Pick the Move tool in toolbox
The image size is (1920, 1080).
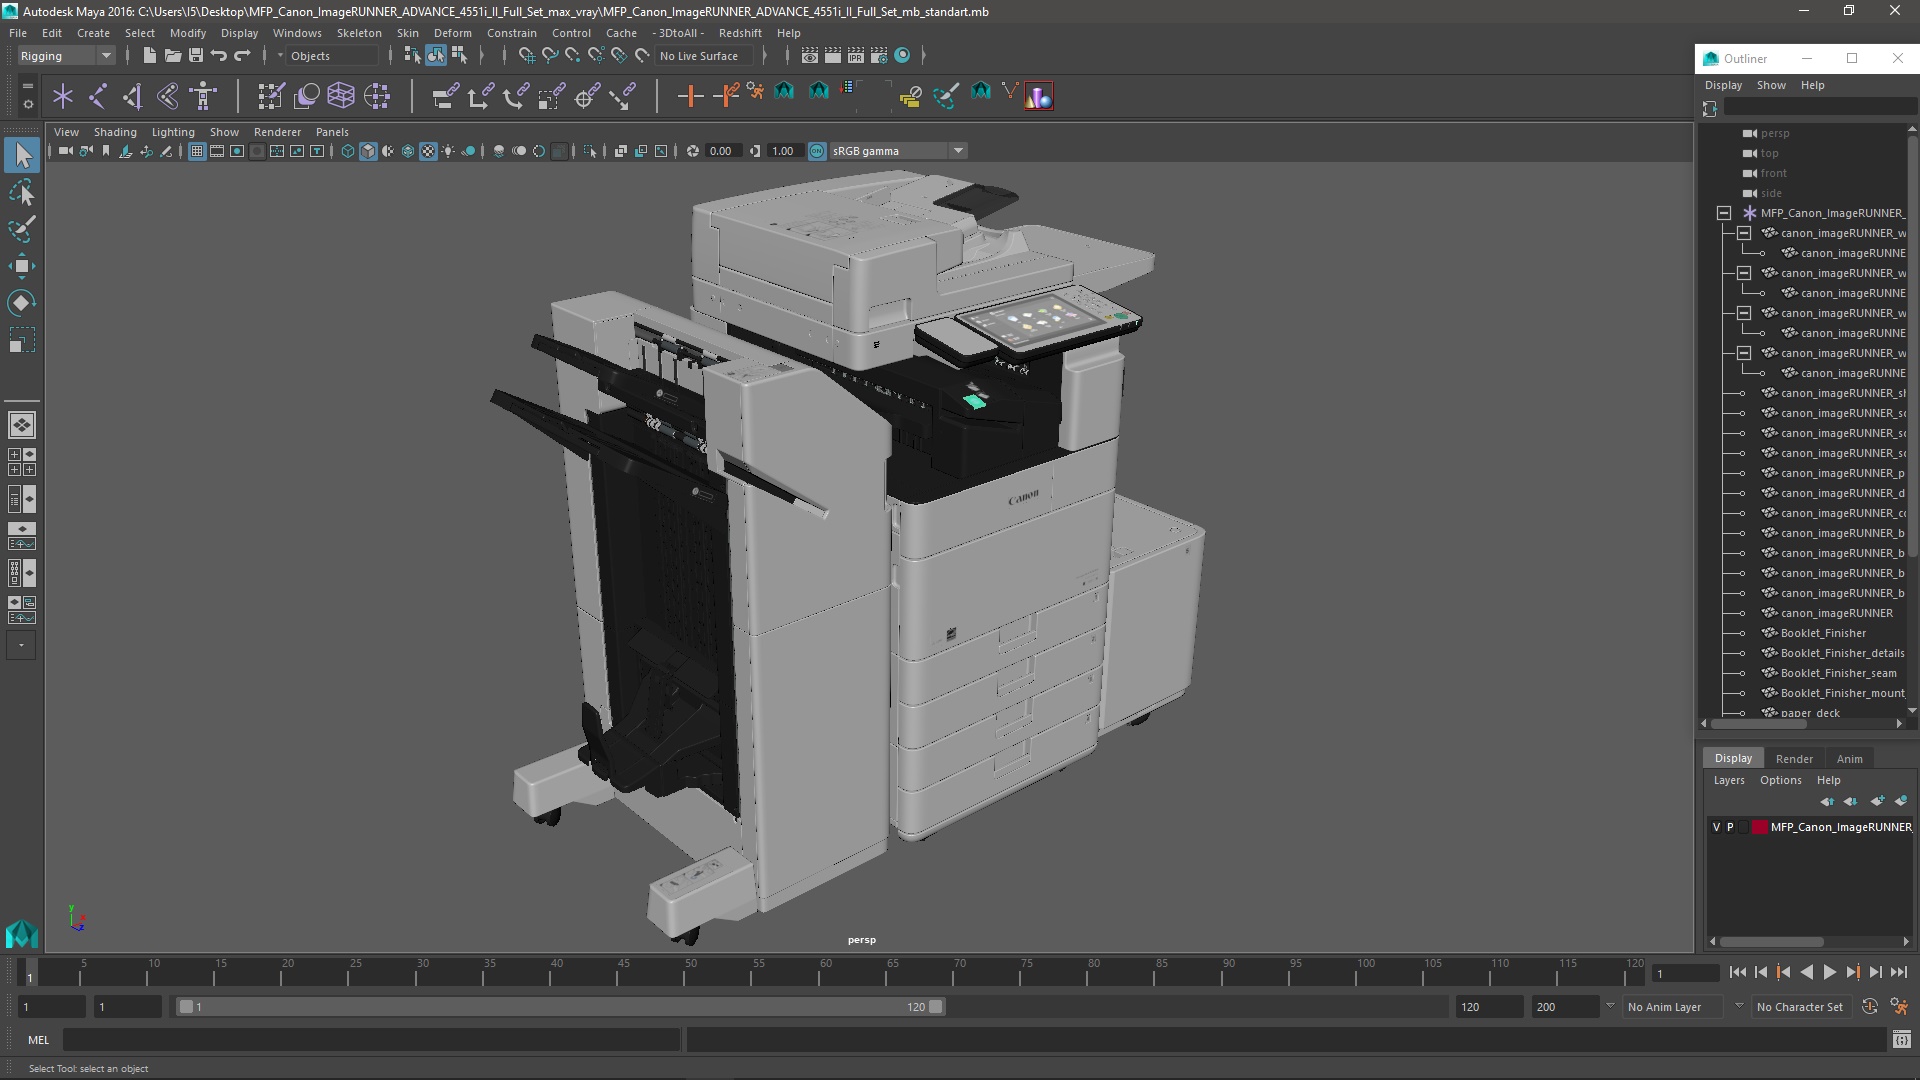point(22,266)
